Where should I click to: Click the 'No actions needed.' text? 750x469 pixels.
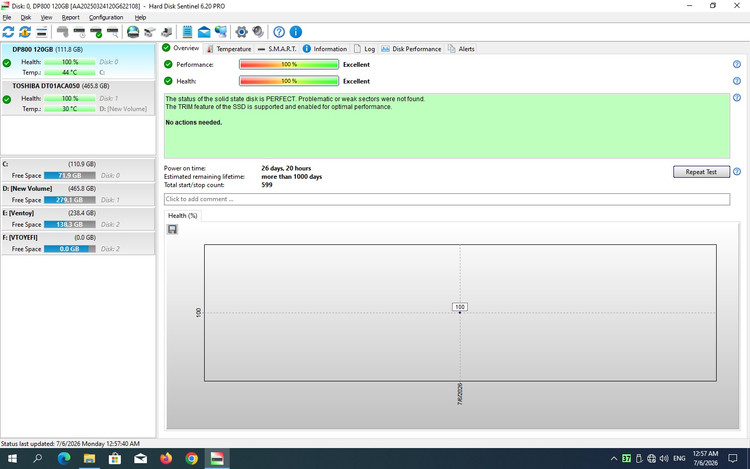click(194, 122)
